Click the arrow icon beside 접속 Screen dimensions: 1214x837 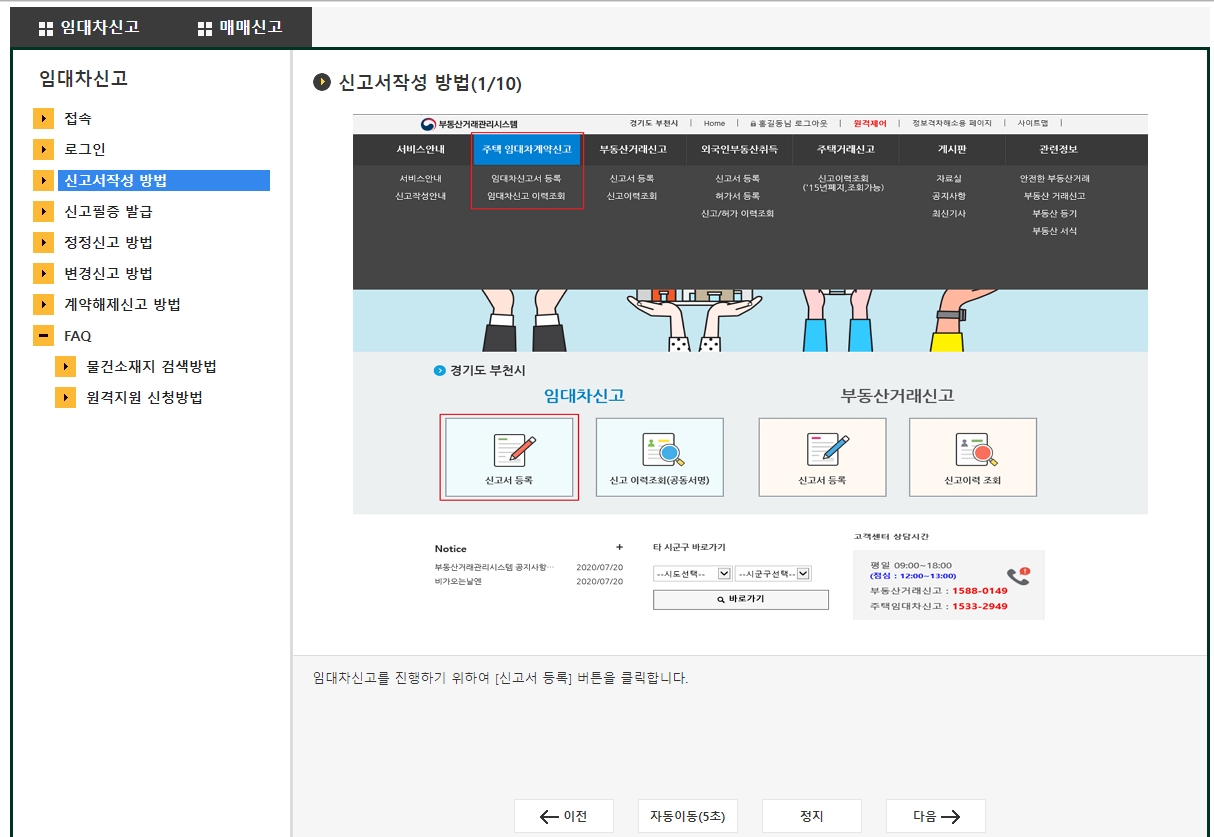pos(43,118)
